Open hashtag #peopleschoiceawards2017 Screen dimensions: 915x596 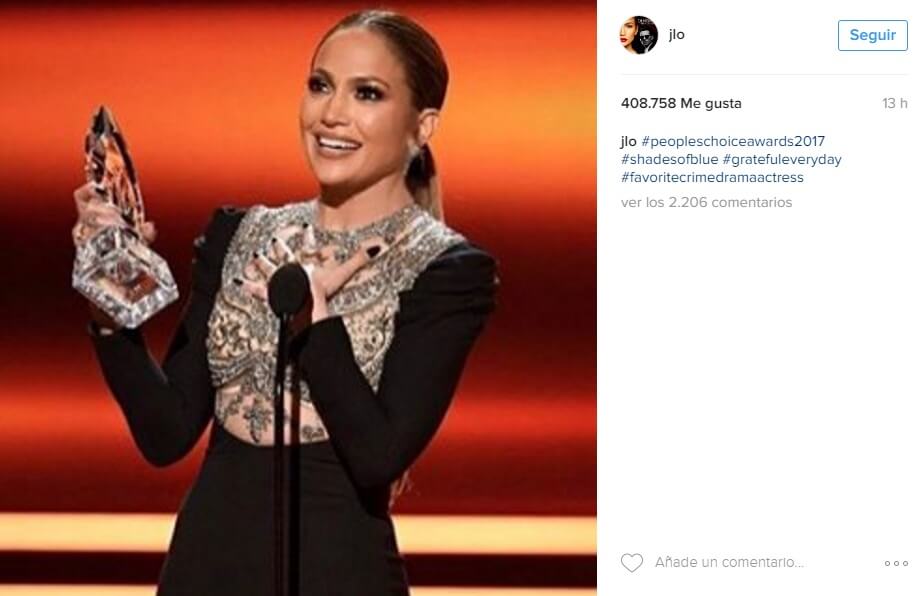pos(733,141)
